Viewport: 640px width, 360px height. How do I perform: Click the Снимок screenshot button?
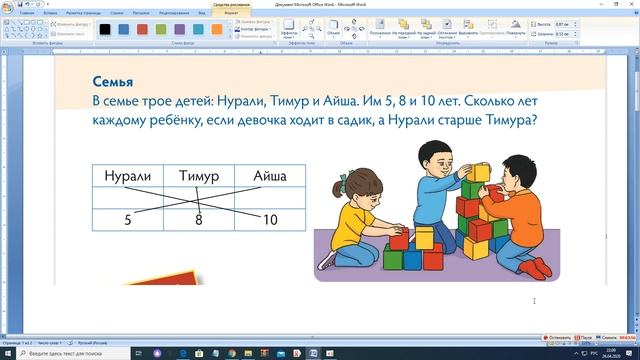[x=606, y=338]
